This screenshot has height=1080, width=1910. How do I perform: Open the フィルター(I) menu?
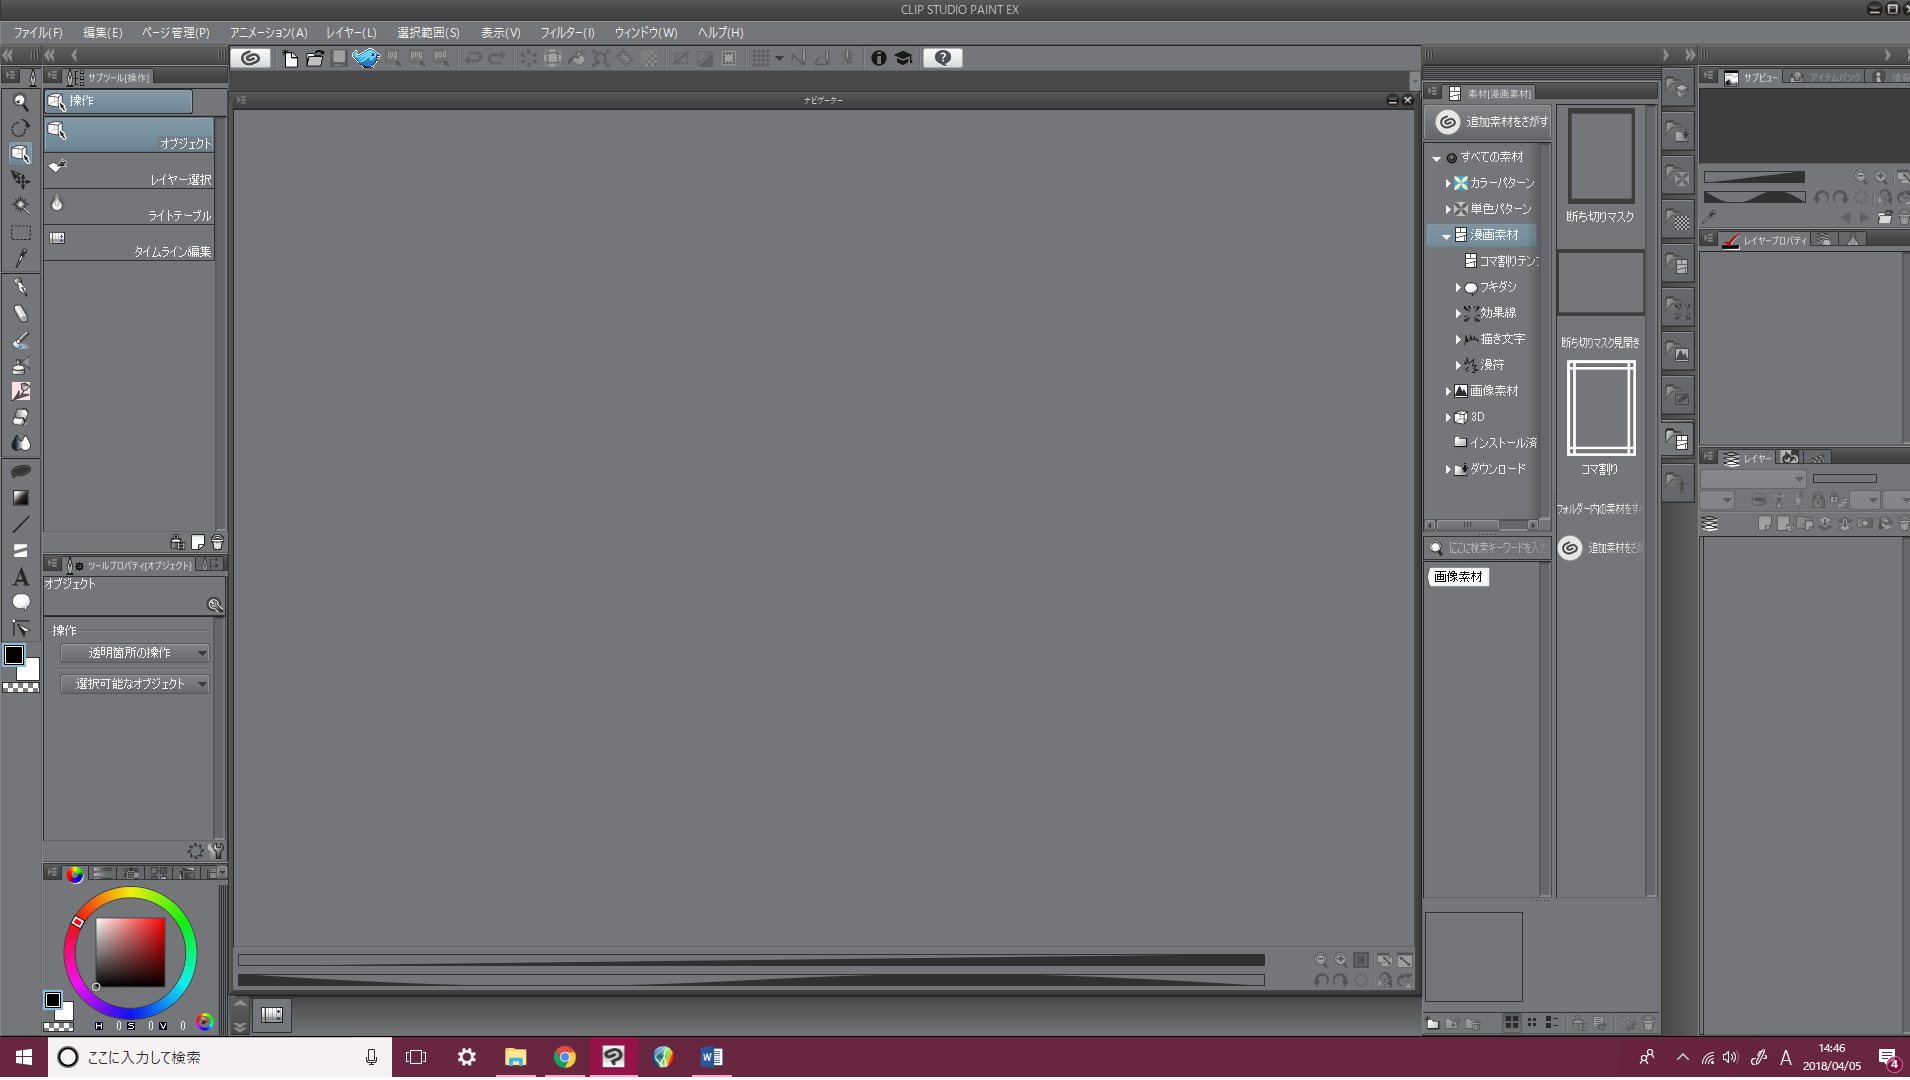point(567,33)
